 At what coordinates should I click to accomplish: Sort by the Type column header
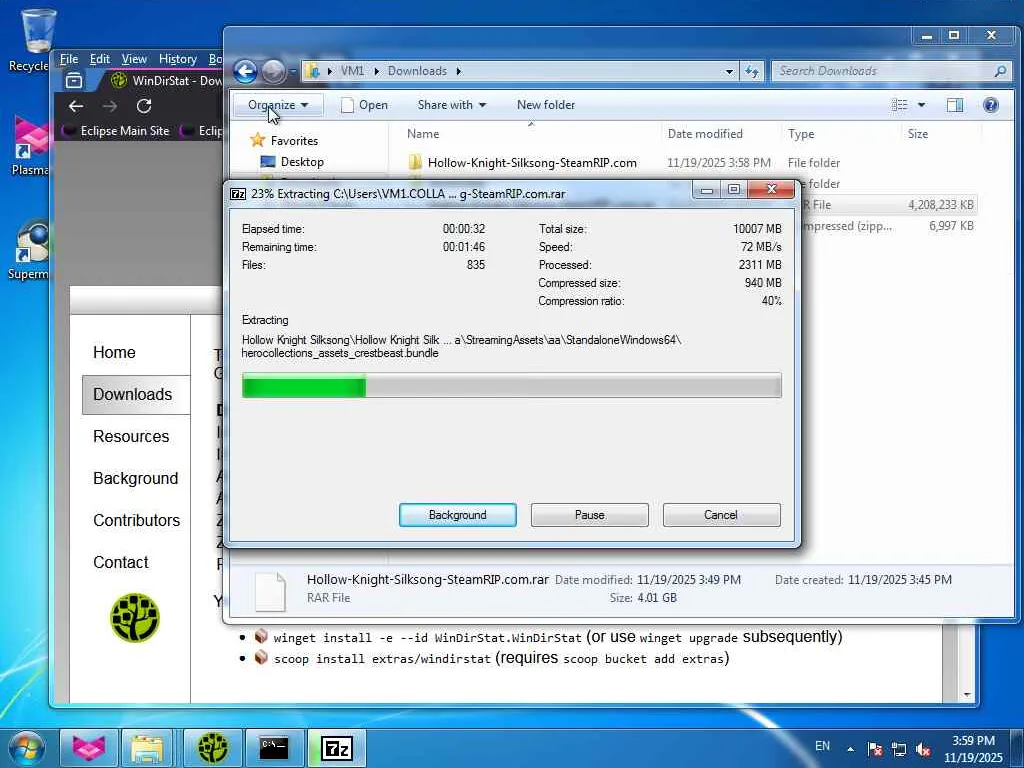point(801,134)
